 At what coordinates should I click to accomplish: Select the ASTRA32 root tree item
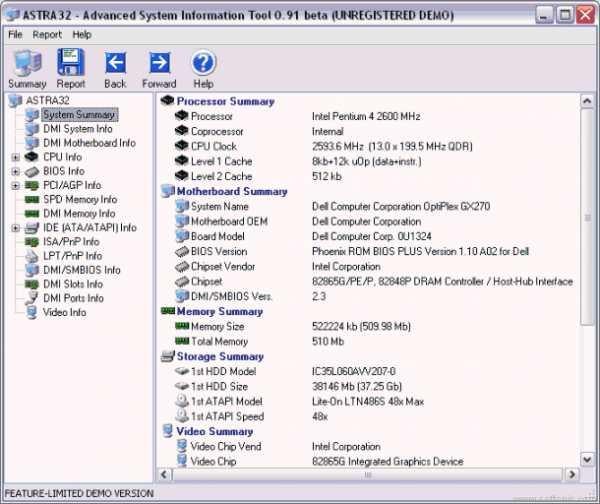point(48,101)
